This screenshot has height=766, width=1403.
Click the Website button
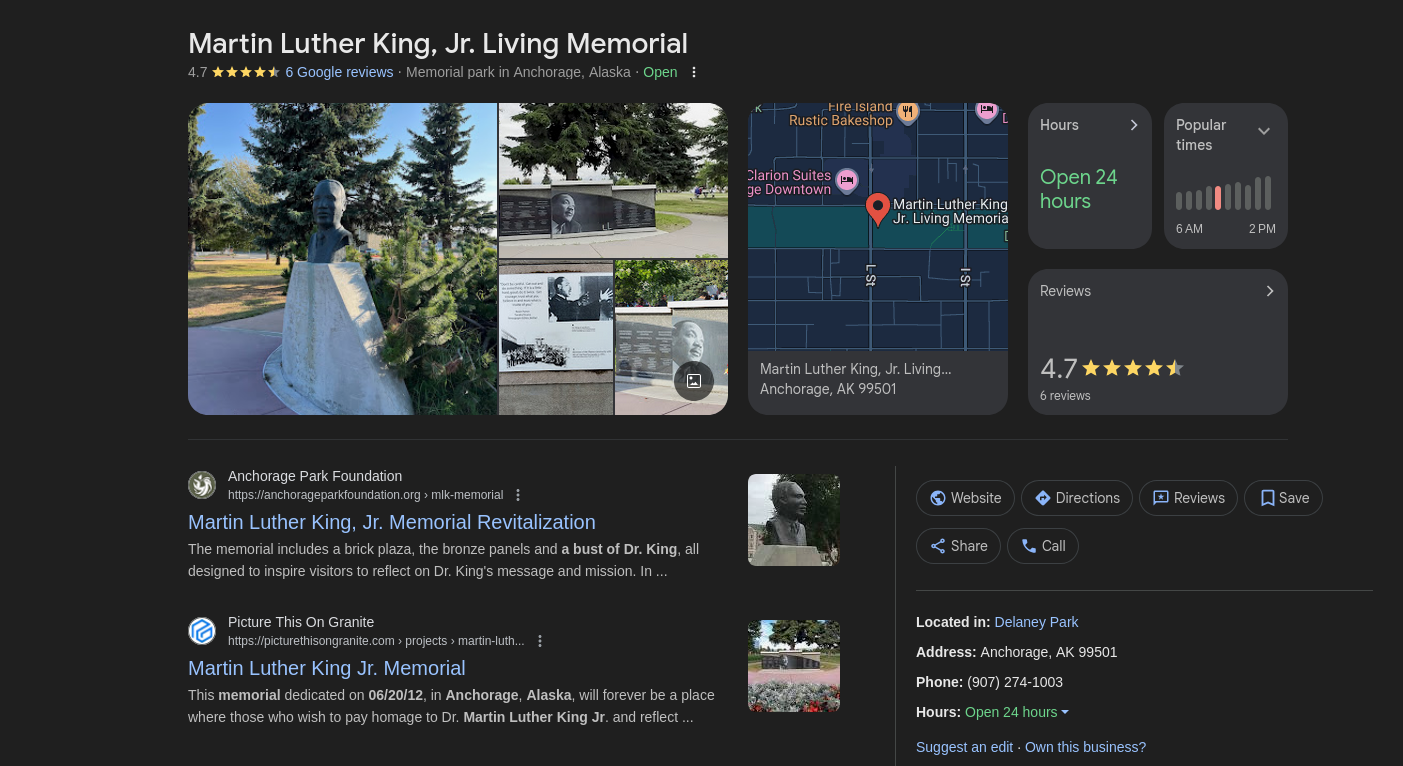pyautogui.click(x=965, y=498)
